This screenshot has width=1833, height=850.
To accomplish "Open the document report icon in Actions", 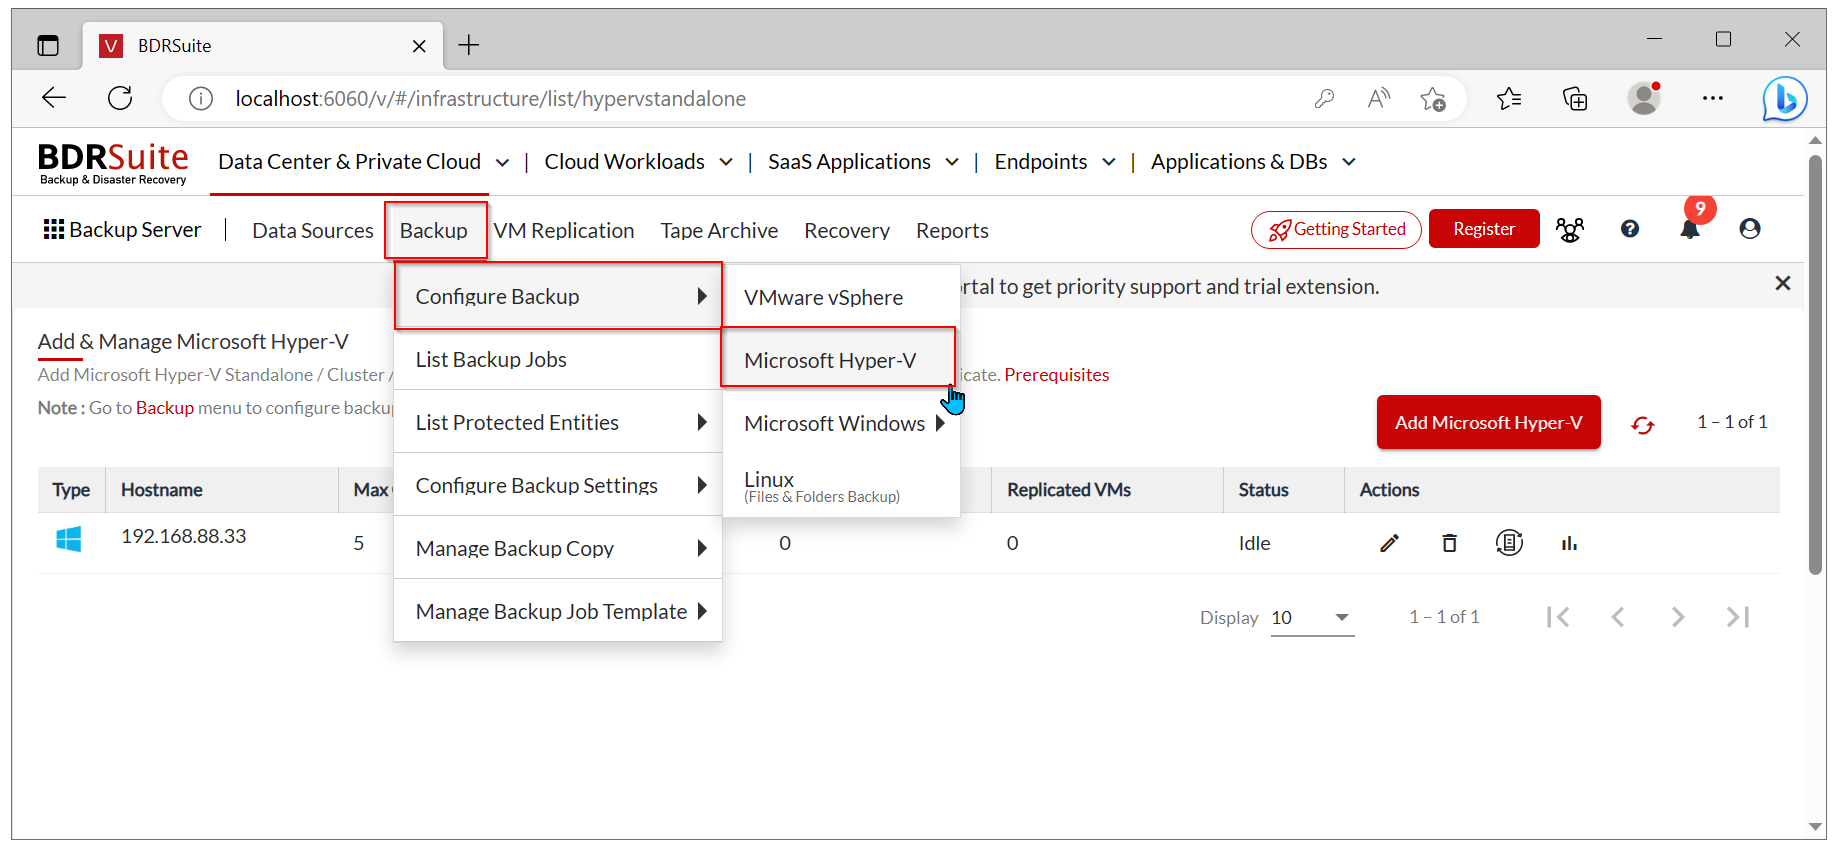I will tap(1509, 543).
